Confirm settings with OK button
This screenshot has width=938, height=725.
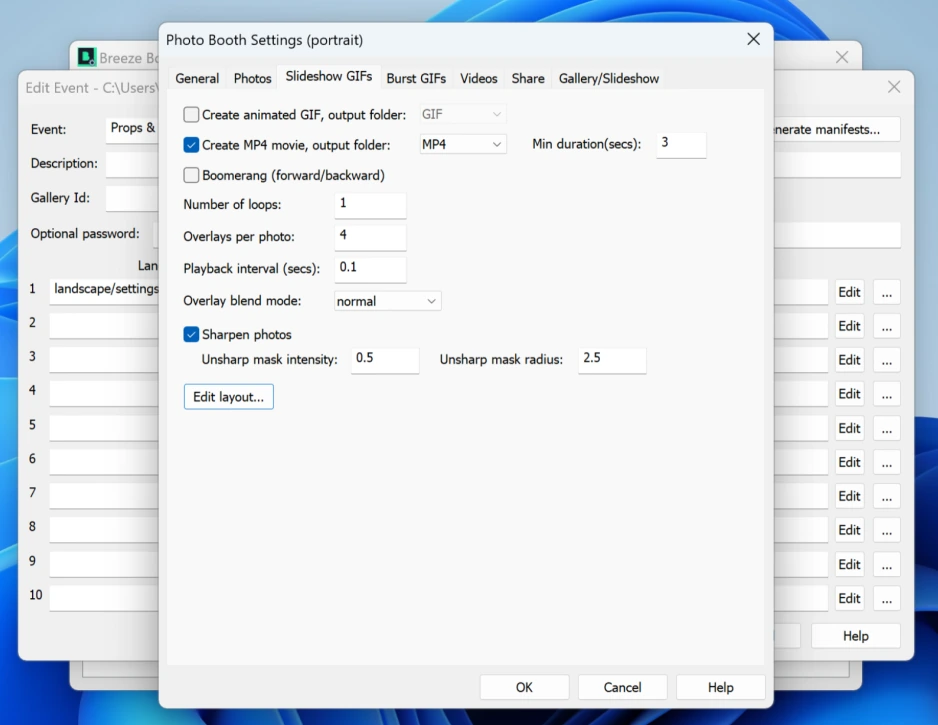[x=524, y=687]
